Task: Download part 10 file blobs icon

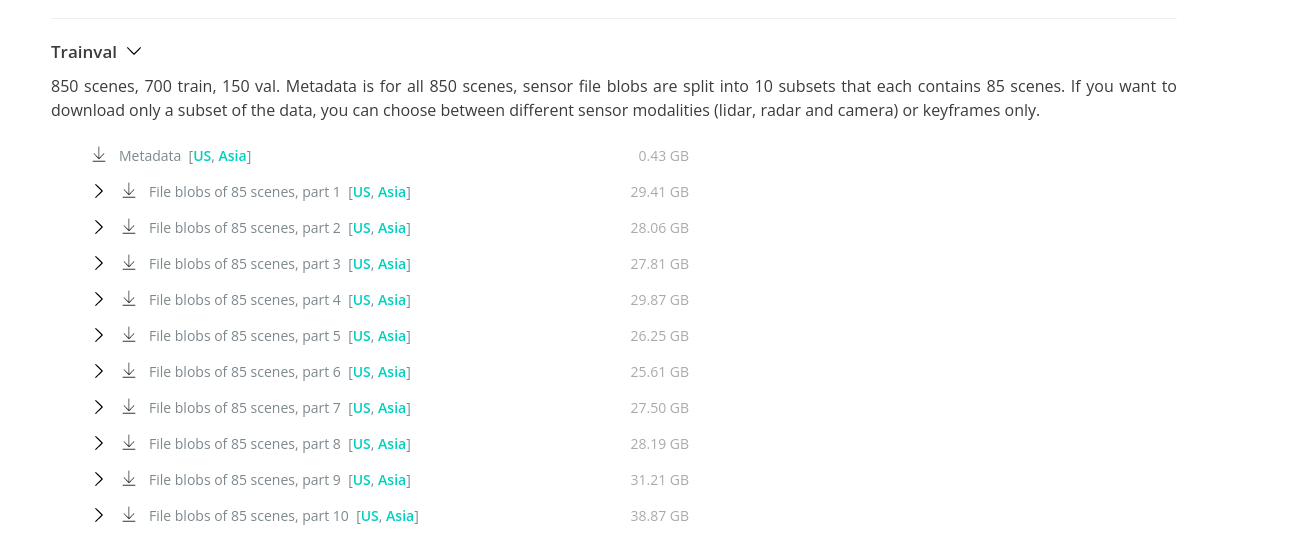Action: (x=129, y=515)
